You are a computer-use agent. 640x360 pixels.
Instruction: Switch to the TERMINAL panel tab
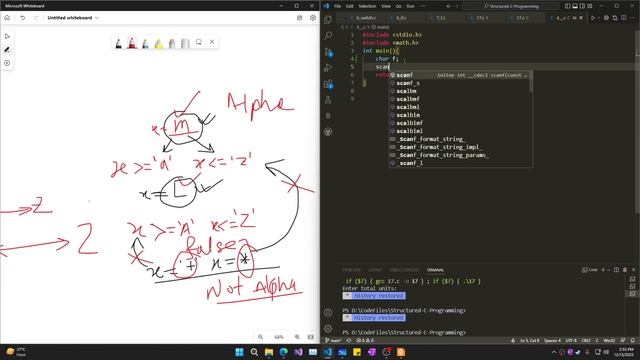point(436,270)
